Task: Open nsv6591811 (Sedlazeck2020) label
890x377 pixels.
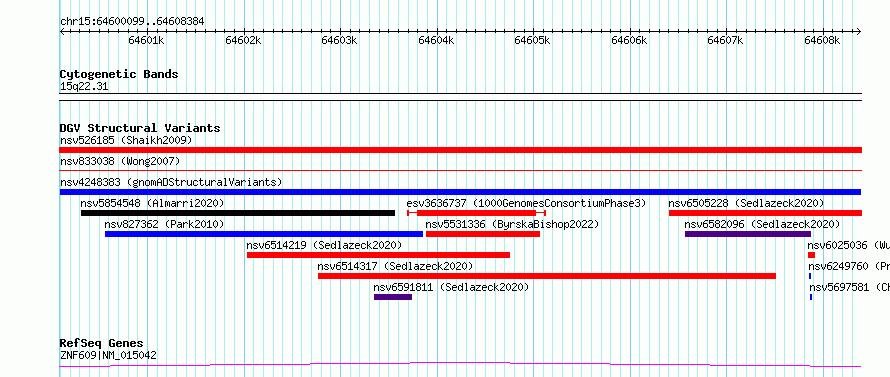Action: pyautogui.click(x=451, y=287)
